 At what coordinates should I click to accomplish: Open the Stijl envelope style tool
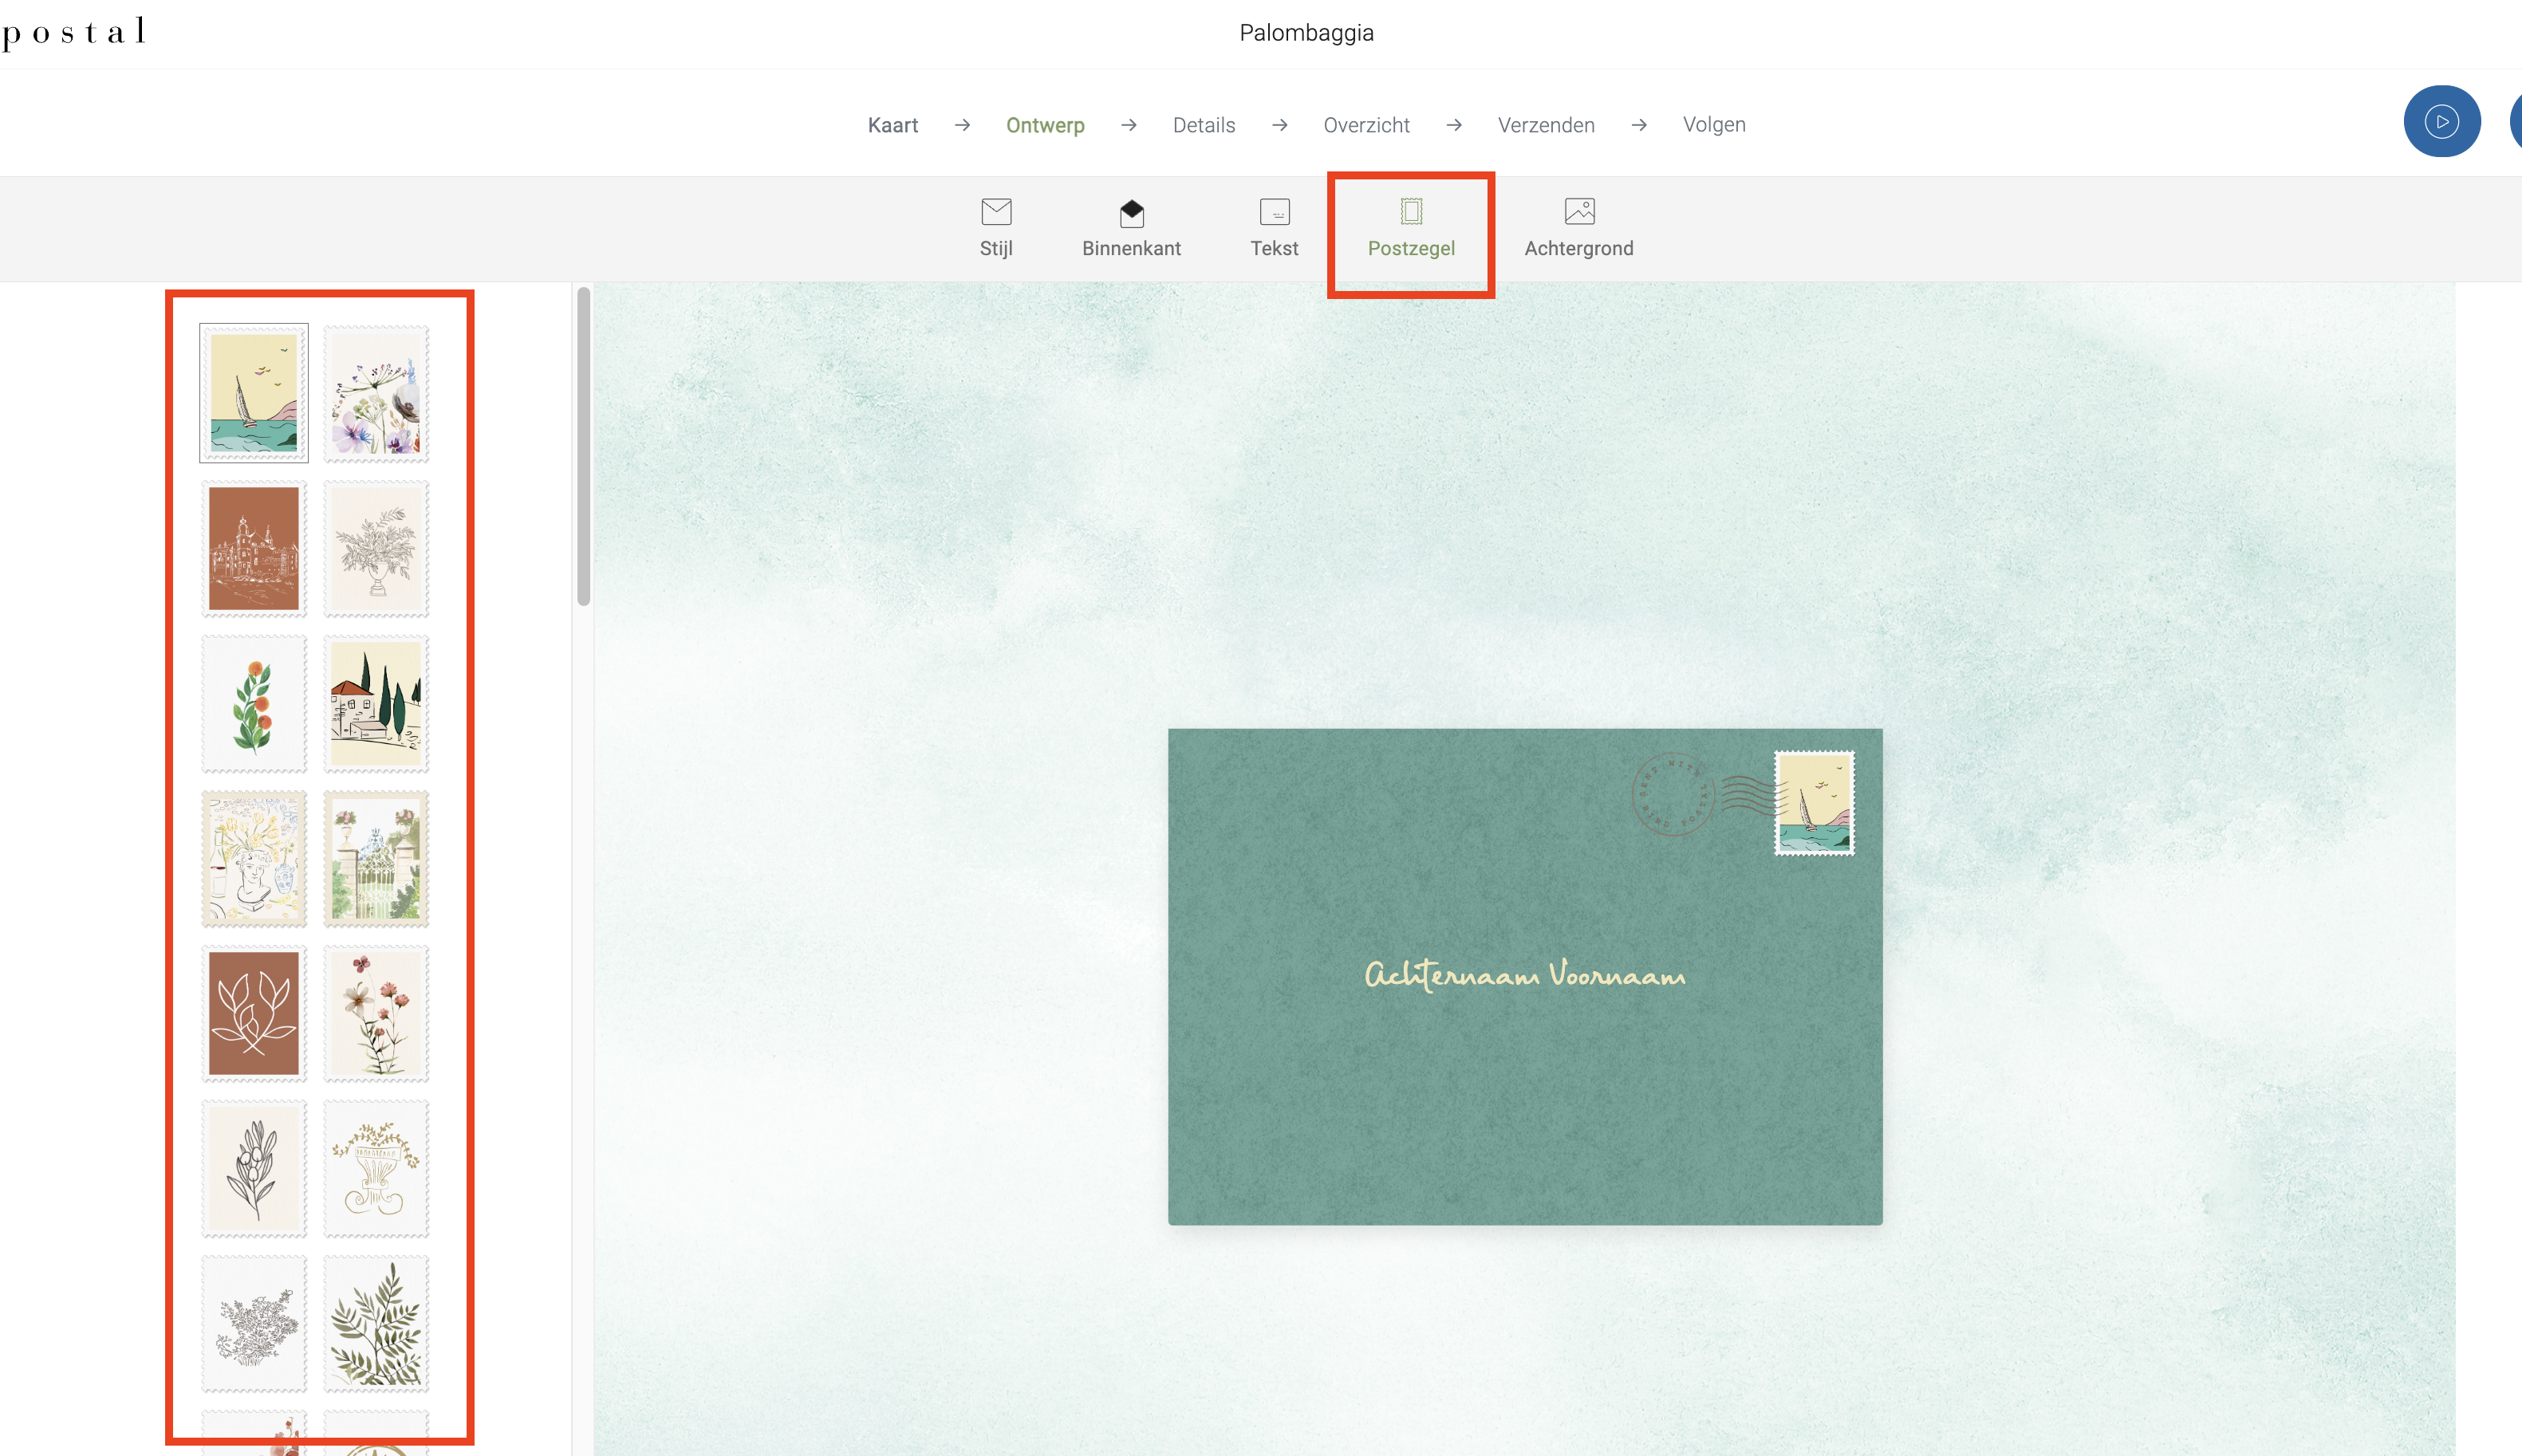point(996,229)
